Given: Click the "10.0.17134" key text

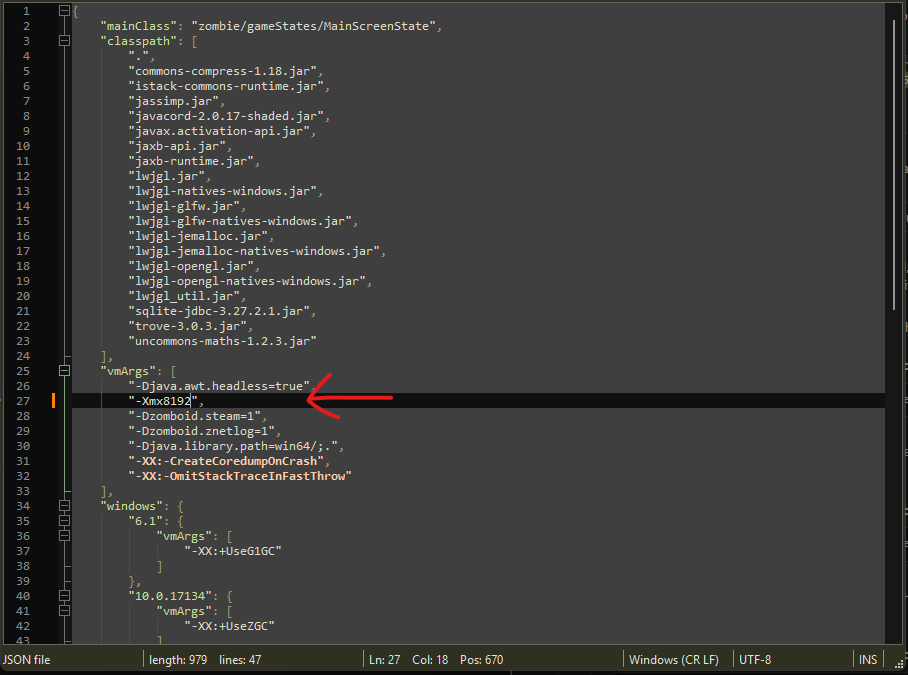Looking at the screenshot, I should tap(170, 596).
